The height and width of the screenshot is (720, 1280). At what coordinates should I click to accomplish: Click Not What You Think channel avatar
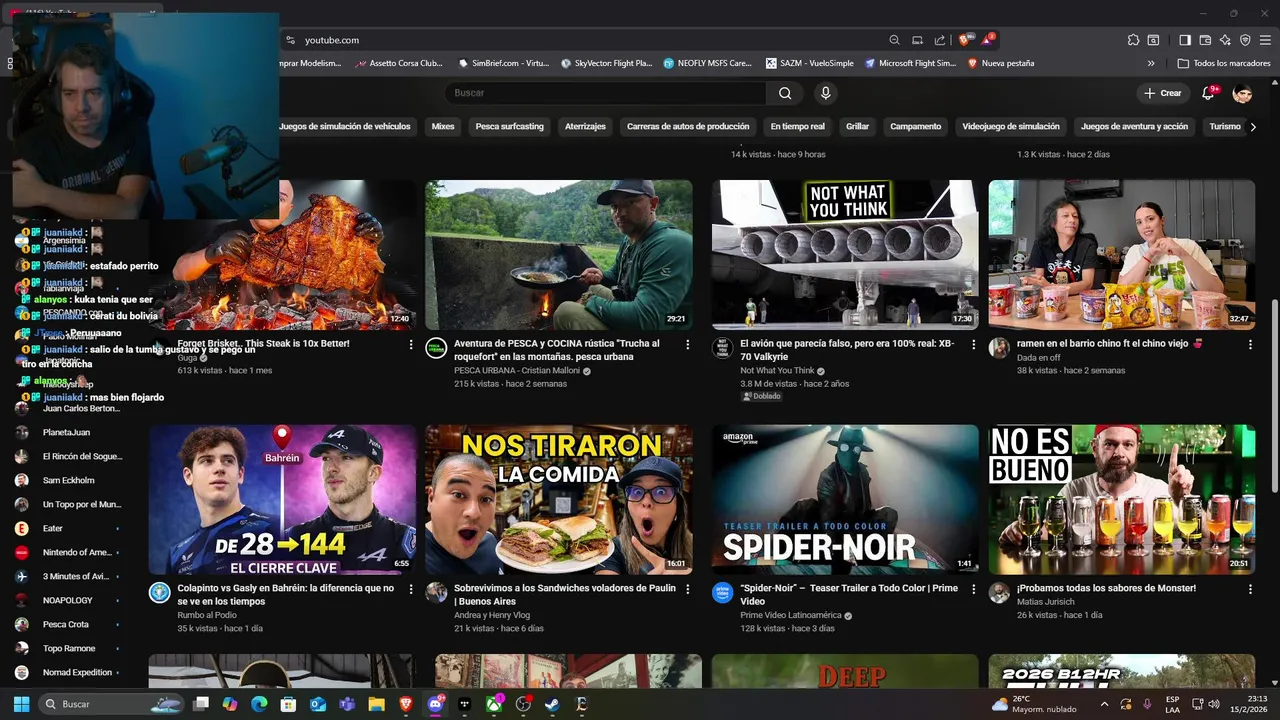point(722,347)
